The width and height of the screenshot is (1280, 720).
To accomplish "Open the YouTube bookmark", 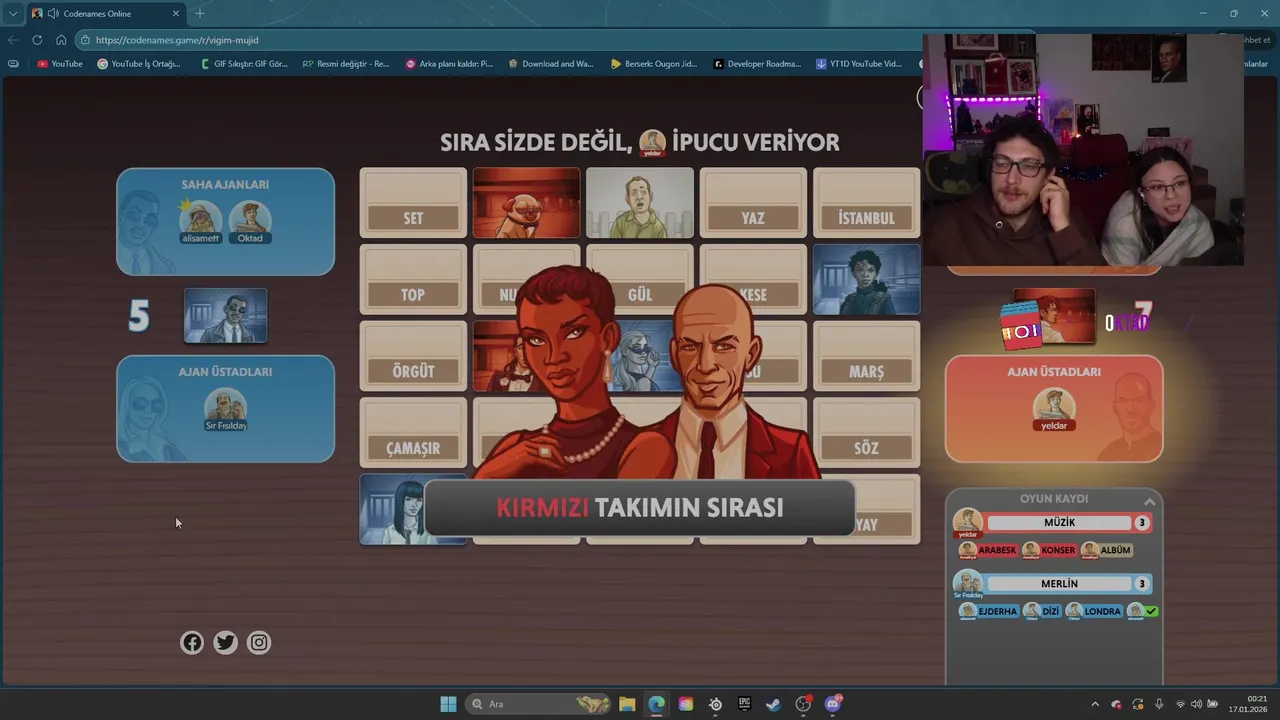I will tap(60, 64).
